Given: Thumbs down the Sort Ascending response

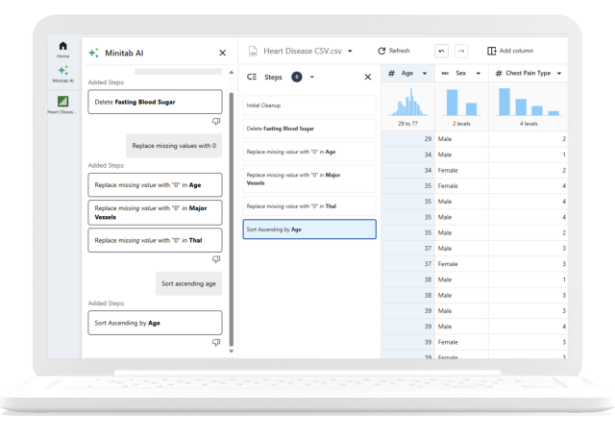Looking at the screenshot, I should pyautogui.click(x=216, y=342).
